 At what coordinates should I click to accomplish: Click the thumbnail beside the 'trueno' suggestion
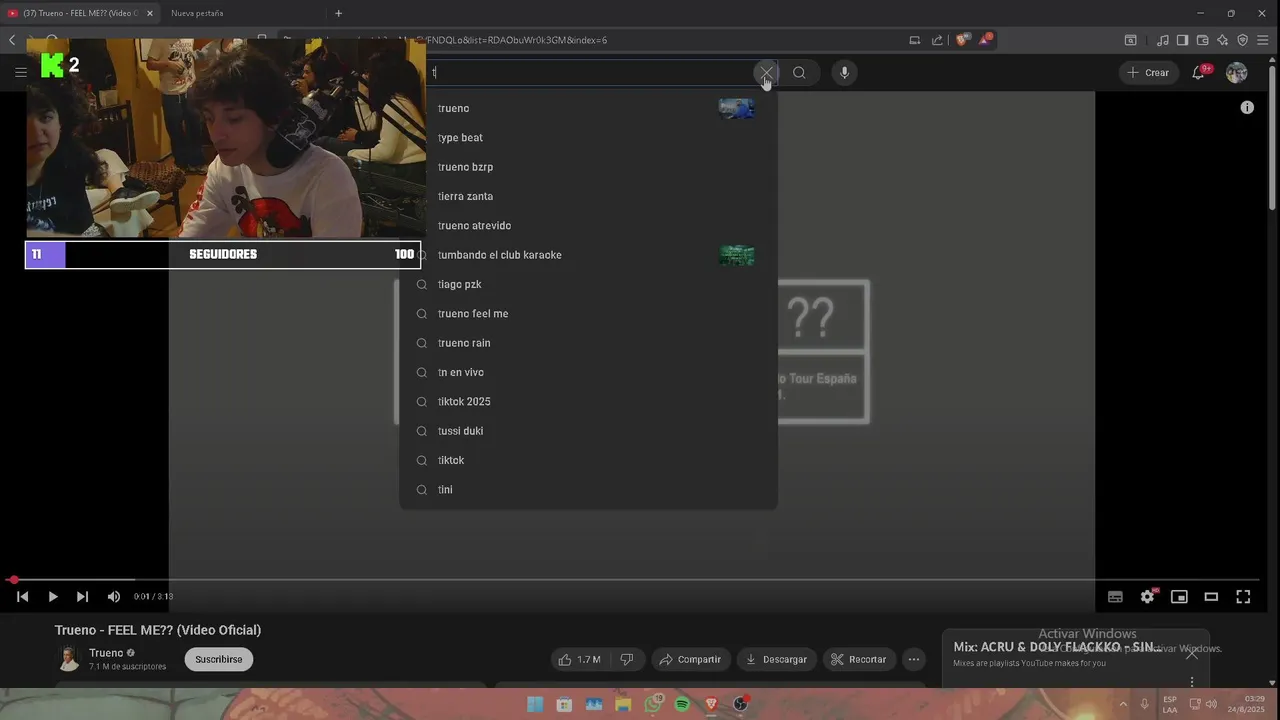click(x=737, y=108)
